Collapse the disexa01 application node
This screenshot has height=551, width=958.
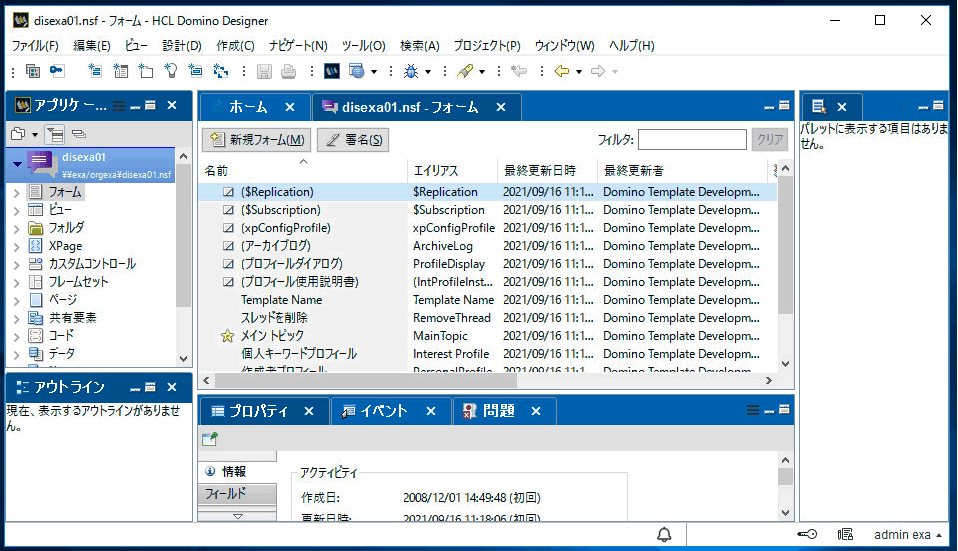(17, 164)
